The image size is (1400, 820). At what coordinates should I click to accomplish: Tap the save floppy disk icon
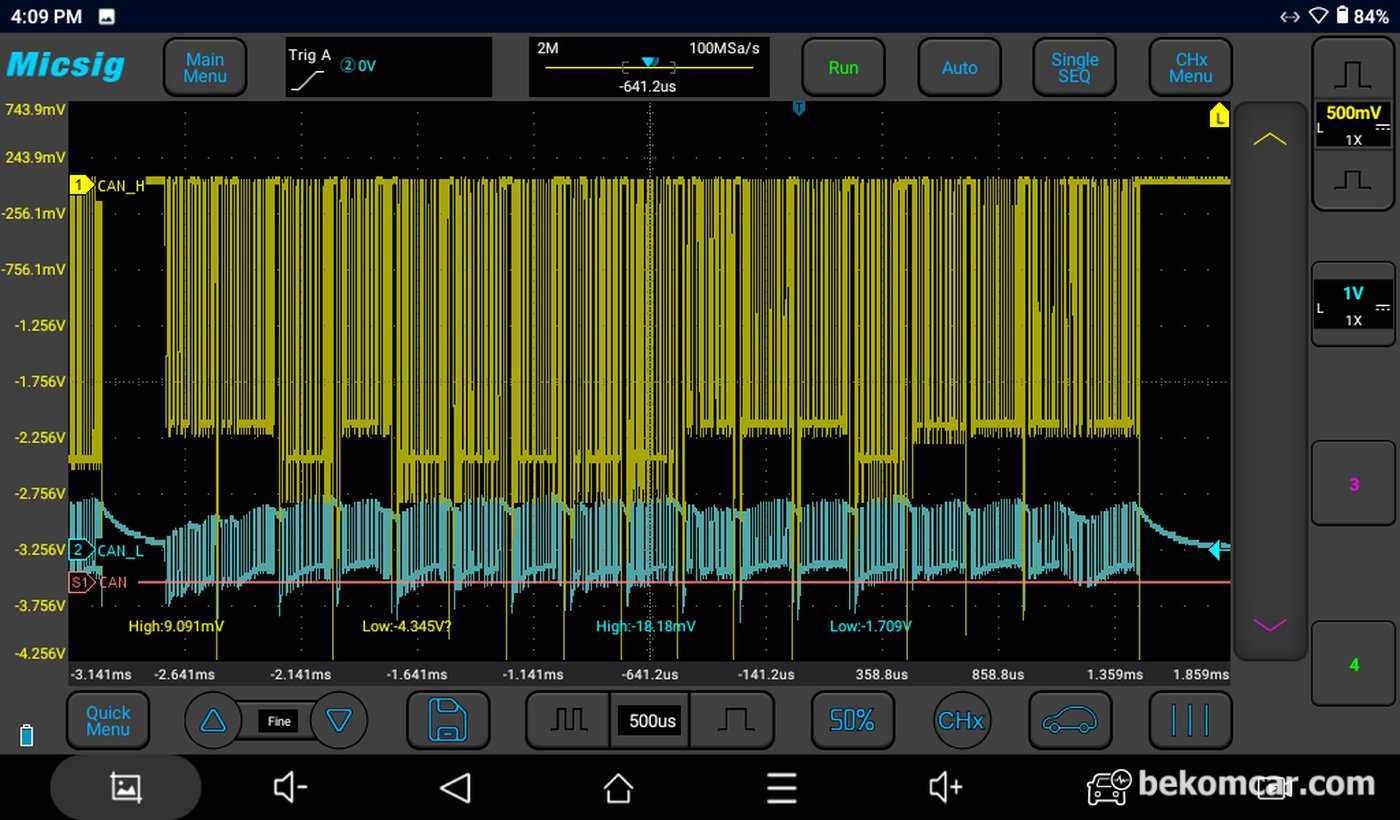pos(448,720)
